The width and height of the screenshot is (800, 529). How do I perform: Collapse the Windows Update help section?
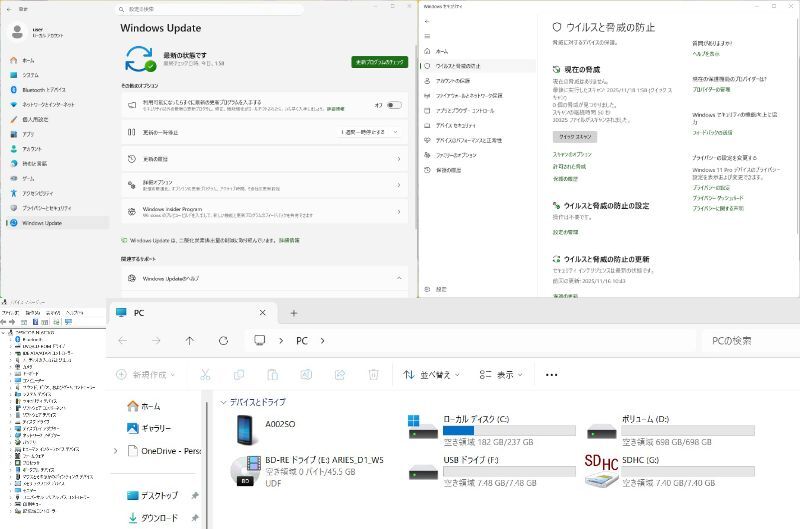click(398, 278)
